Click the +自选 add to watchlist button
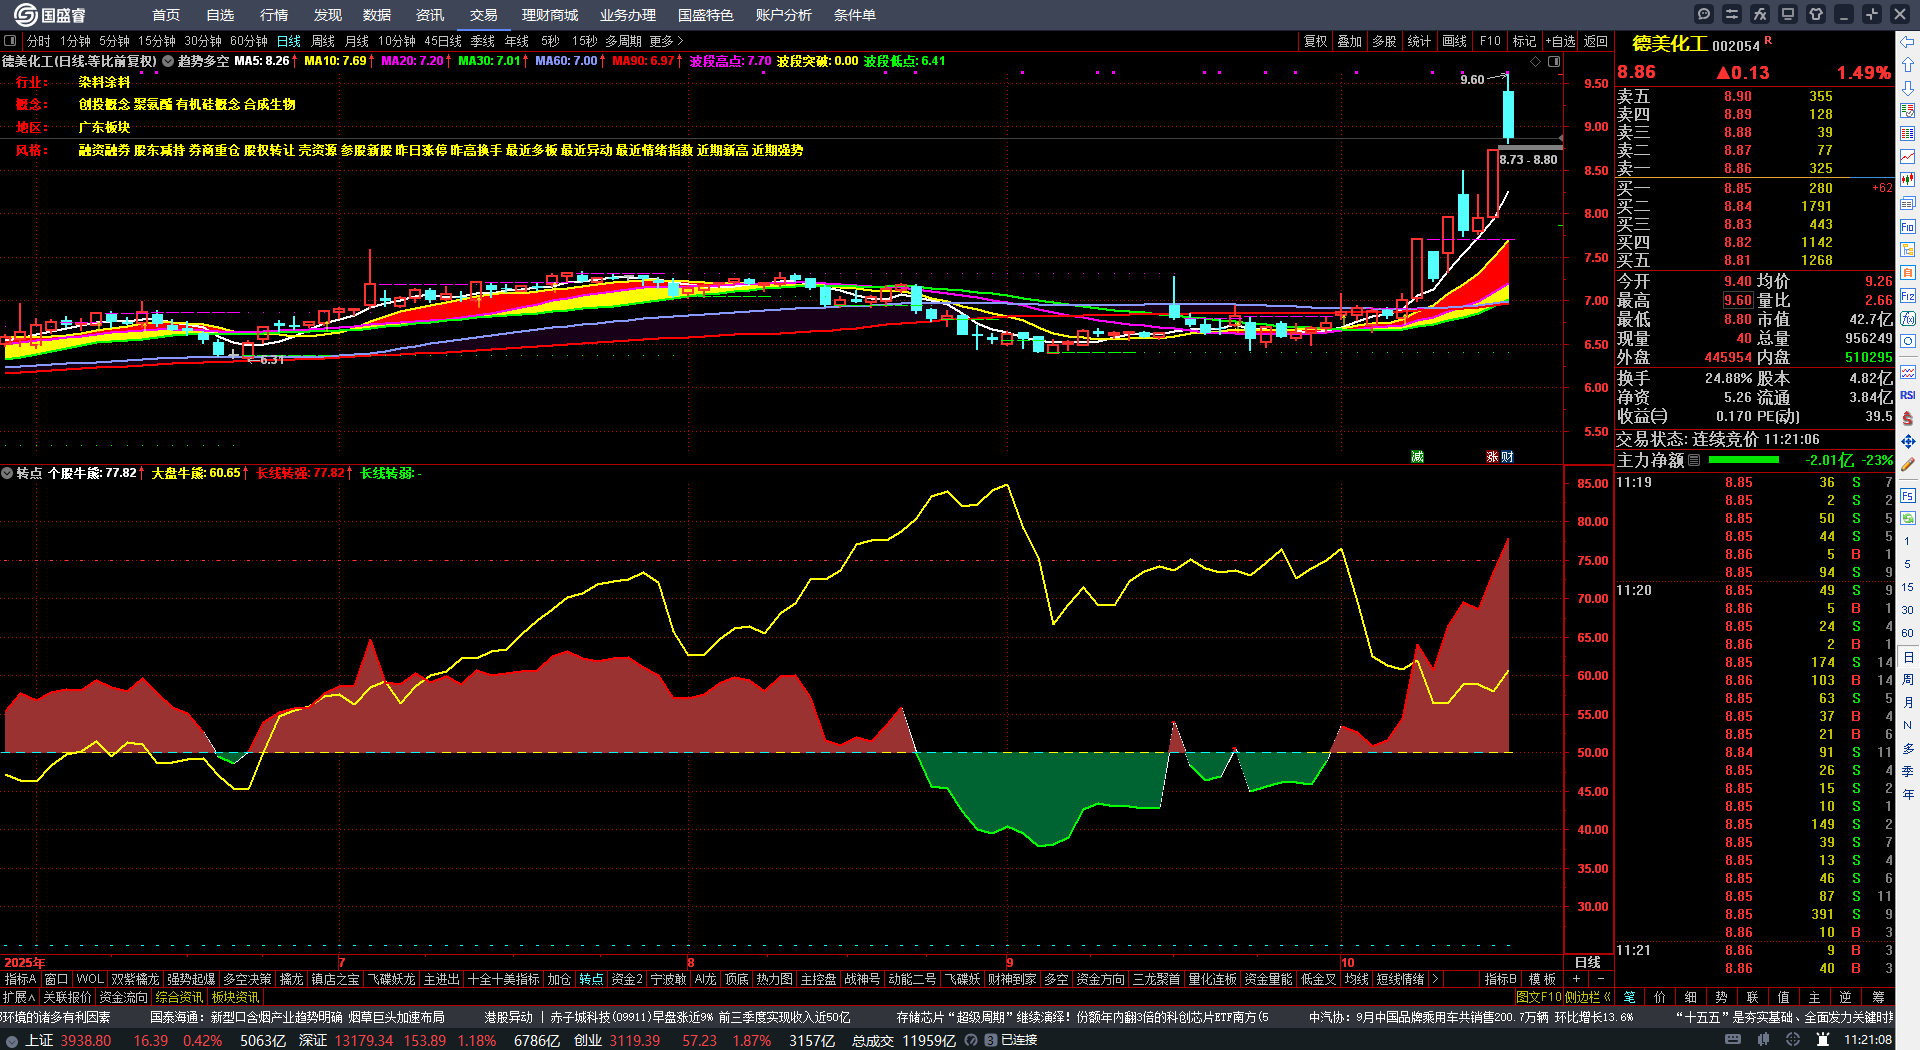 click(x=1560, y=41)
